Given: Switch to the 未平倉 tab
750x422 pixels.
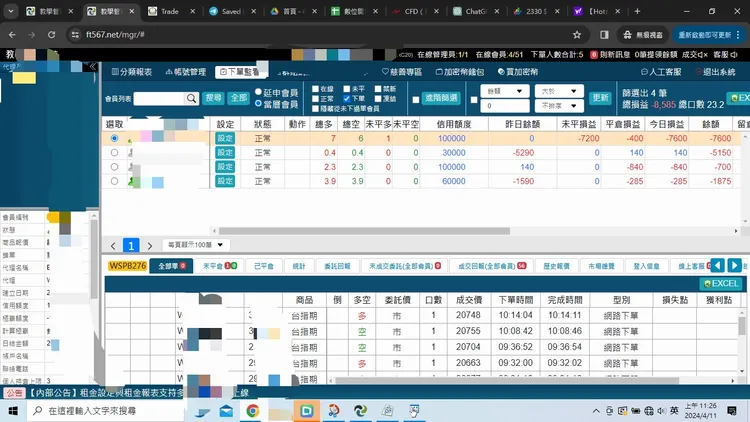Looking at the screenshot, I should click(x=220, y=266).
